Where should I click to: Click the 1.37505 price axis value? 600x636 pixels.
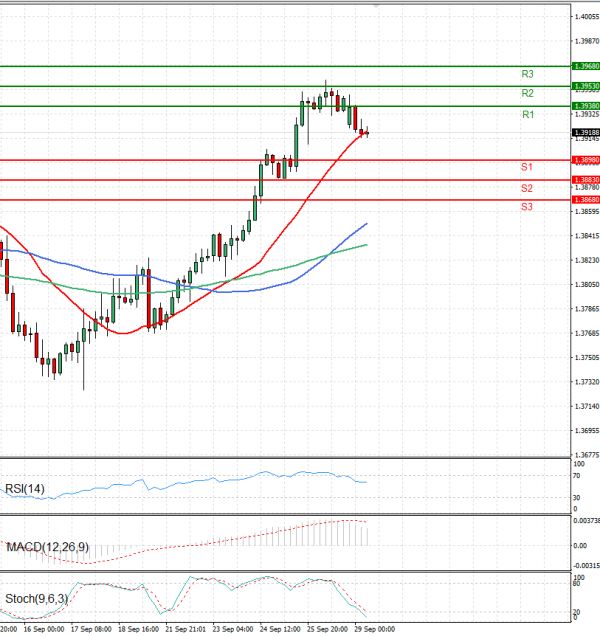[x=587, y=357]
